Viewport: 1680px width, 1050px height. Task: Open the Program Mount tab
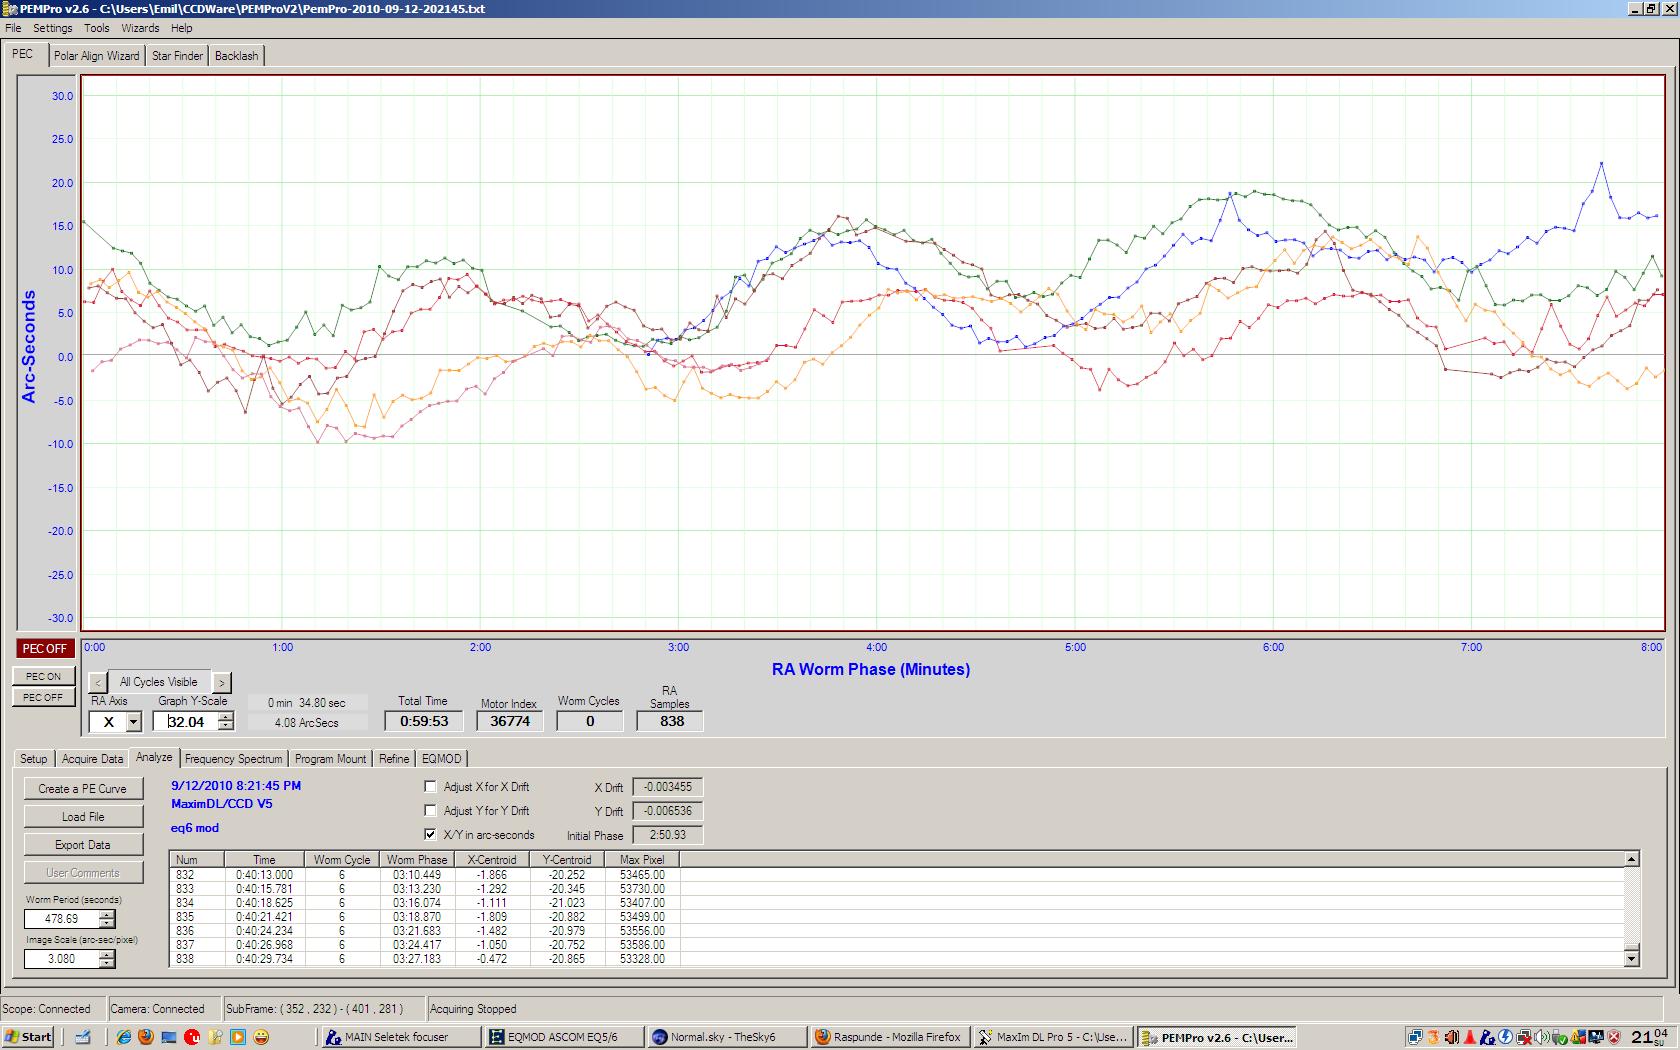(x=331, y=759)
